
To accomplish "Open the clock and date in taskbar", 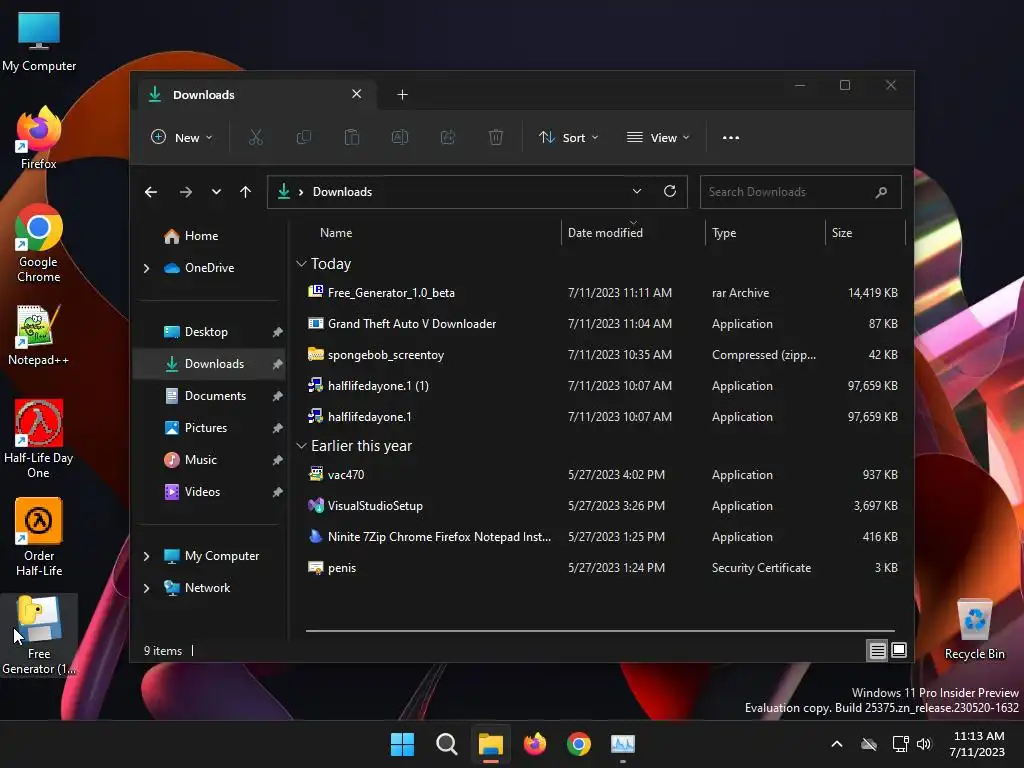I will 978,744.
